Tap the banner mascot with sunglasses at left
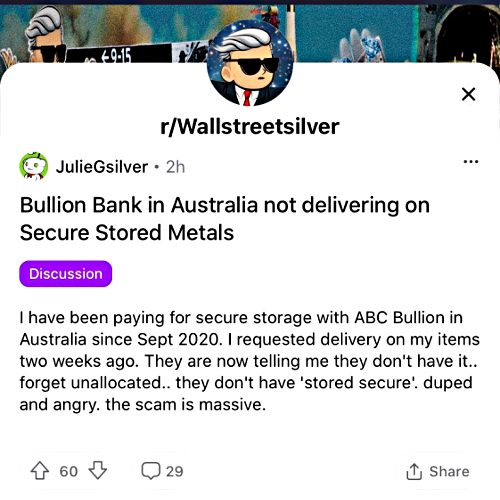This screenshot has width=500, height=500. 45,35
